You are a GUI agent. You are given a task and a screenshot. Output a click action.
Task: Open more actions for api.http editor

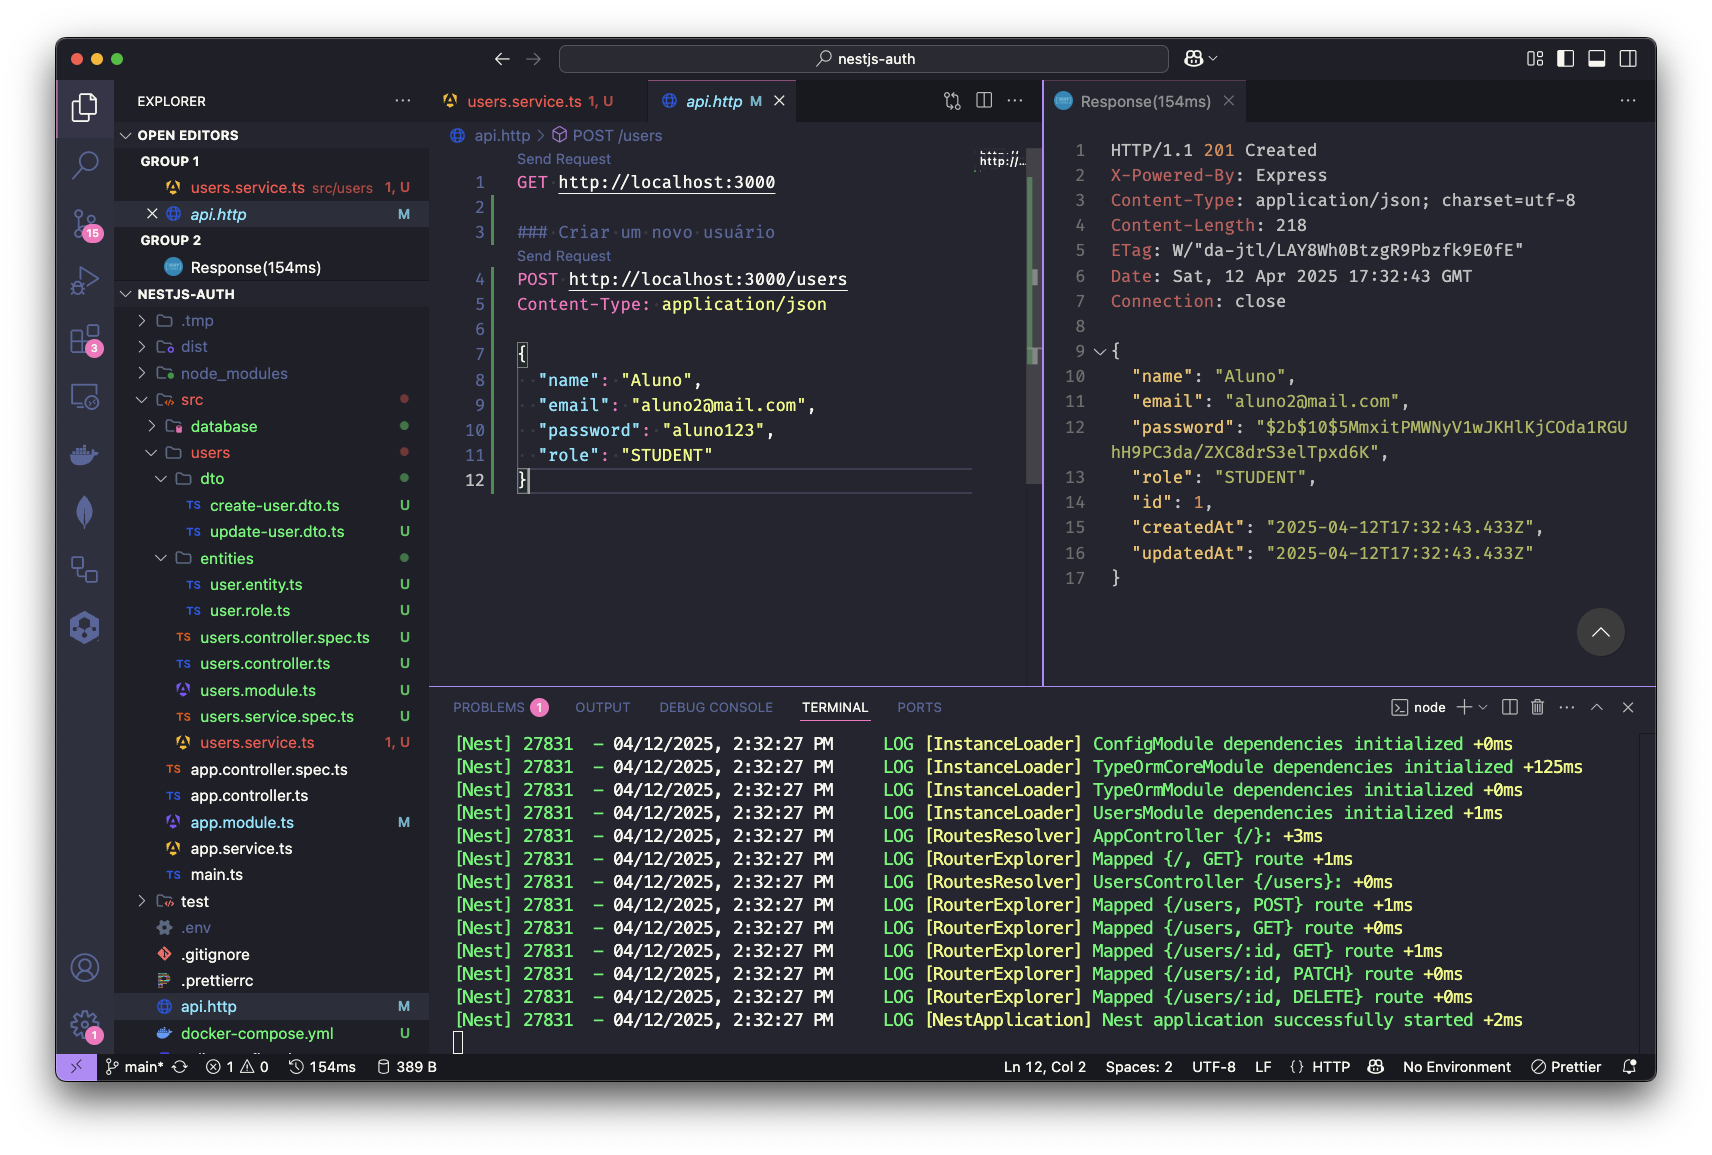coord(1015,100)
